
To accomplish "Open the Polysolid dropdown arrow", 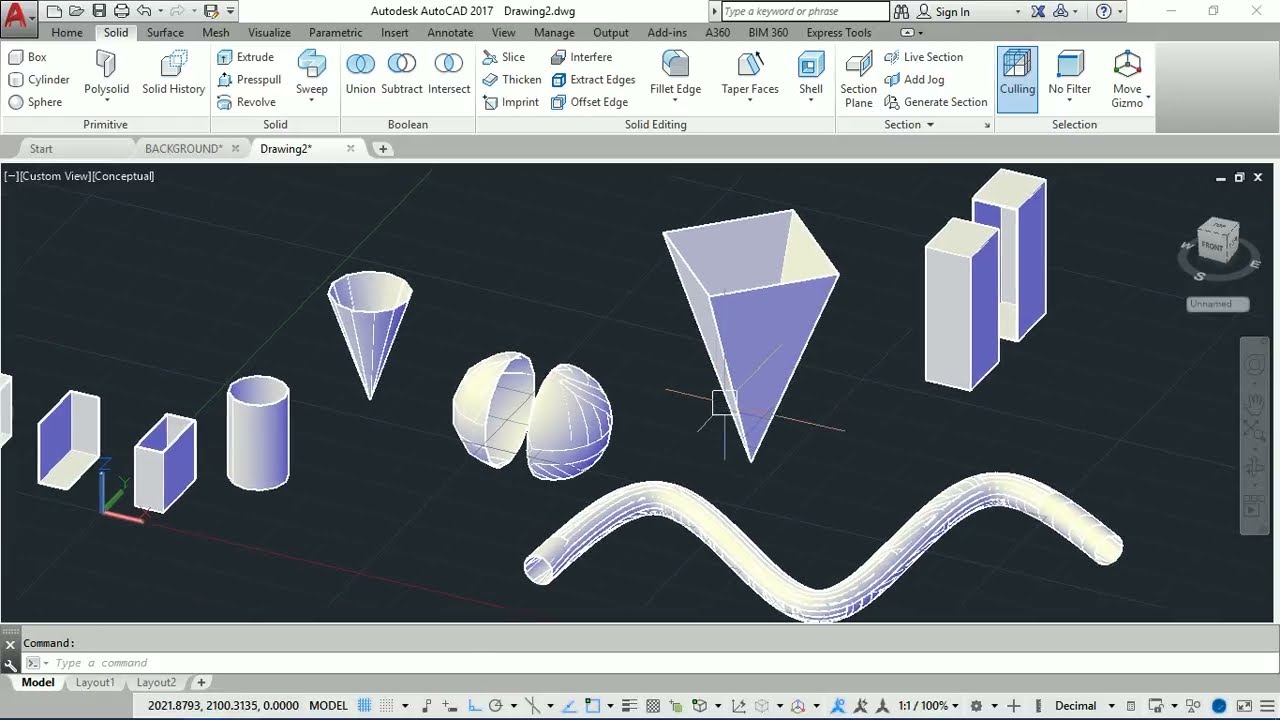I will tap(106, 100).
